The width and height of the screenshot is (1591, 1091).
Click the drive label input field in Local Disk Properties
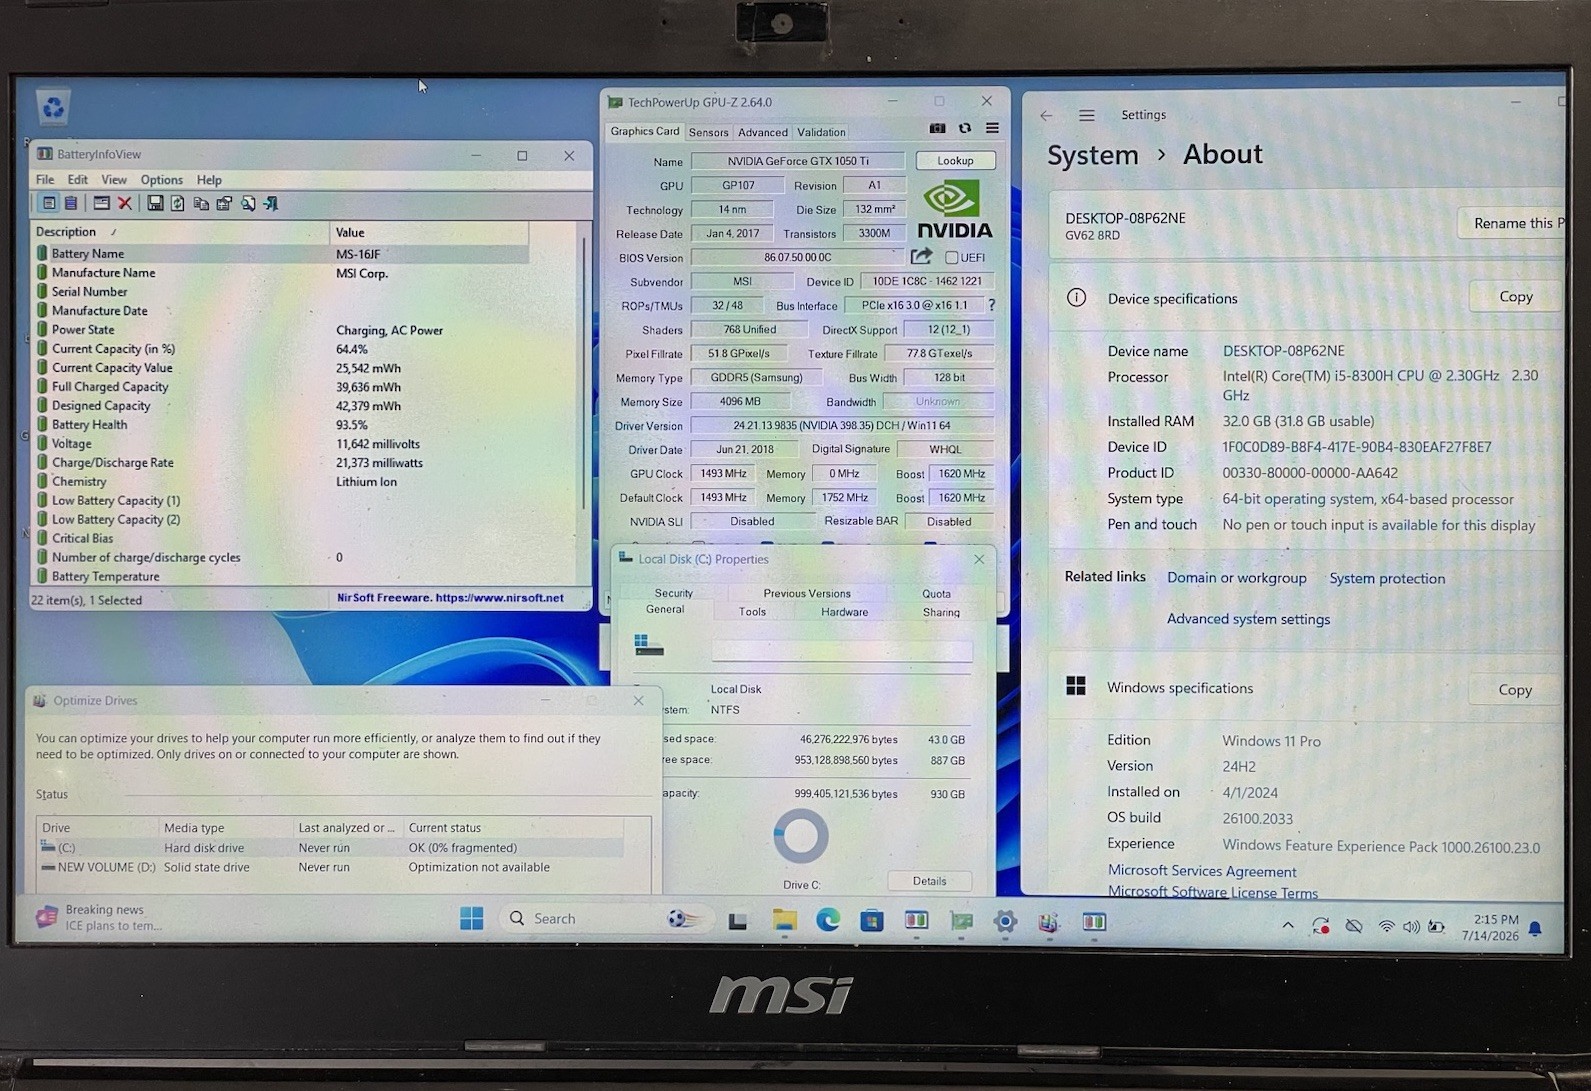841,651
